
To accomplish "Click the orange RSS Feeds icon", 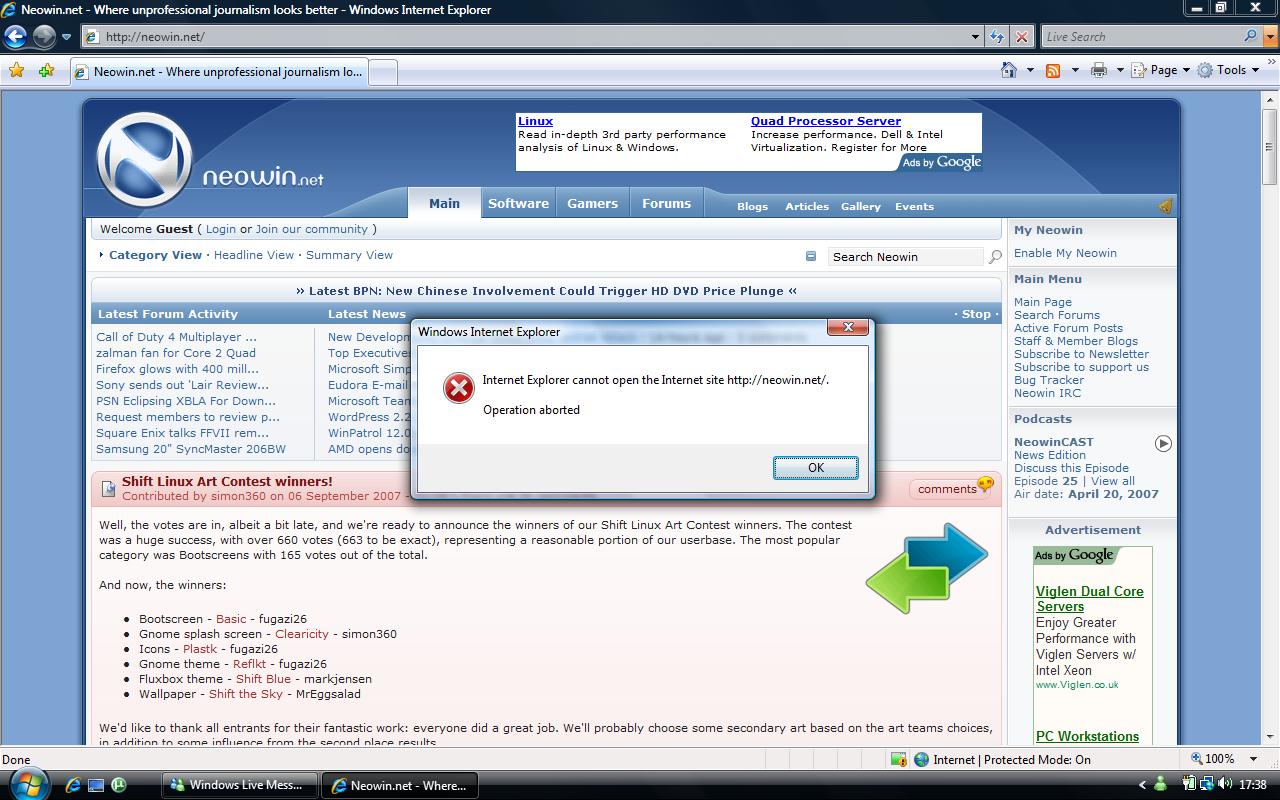I will coord(1053,70).
